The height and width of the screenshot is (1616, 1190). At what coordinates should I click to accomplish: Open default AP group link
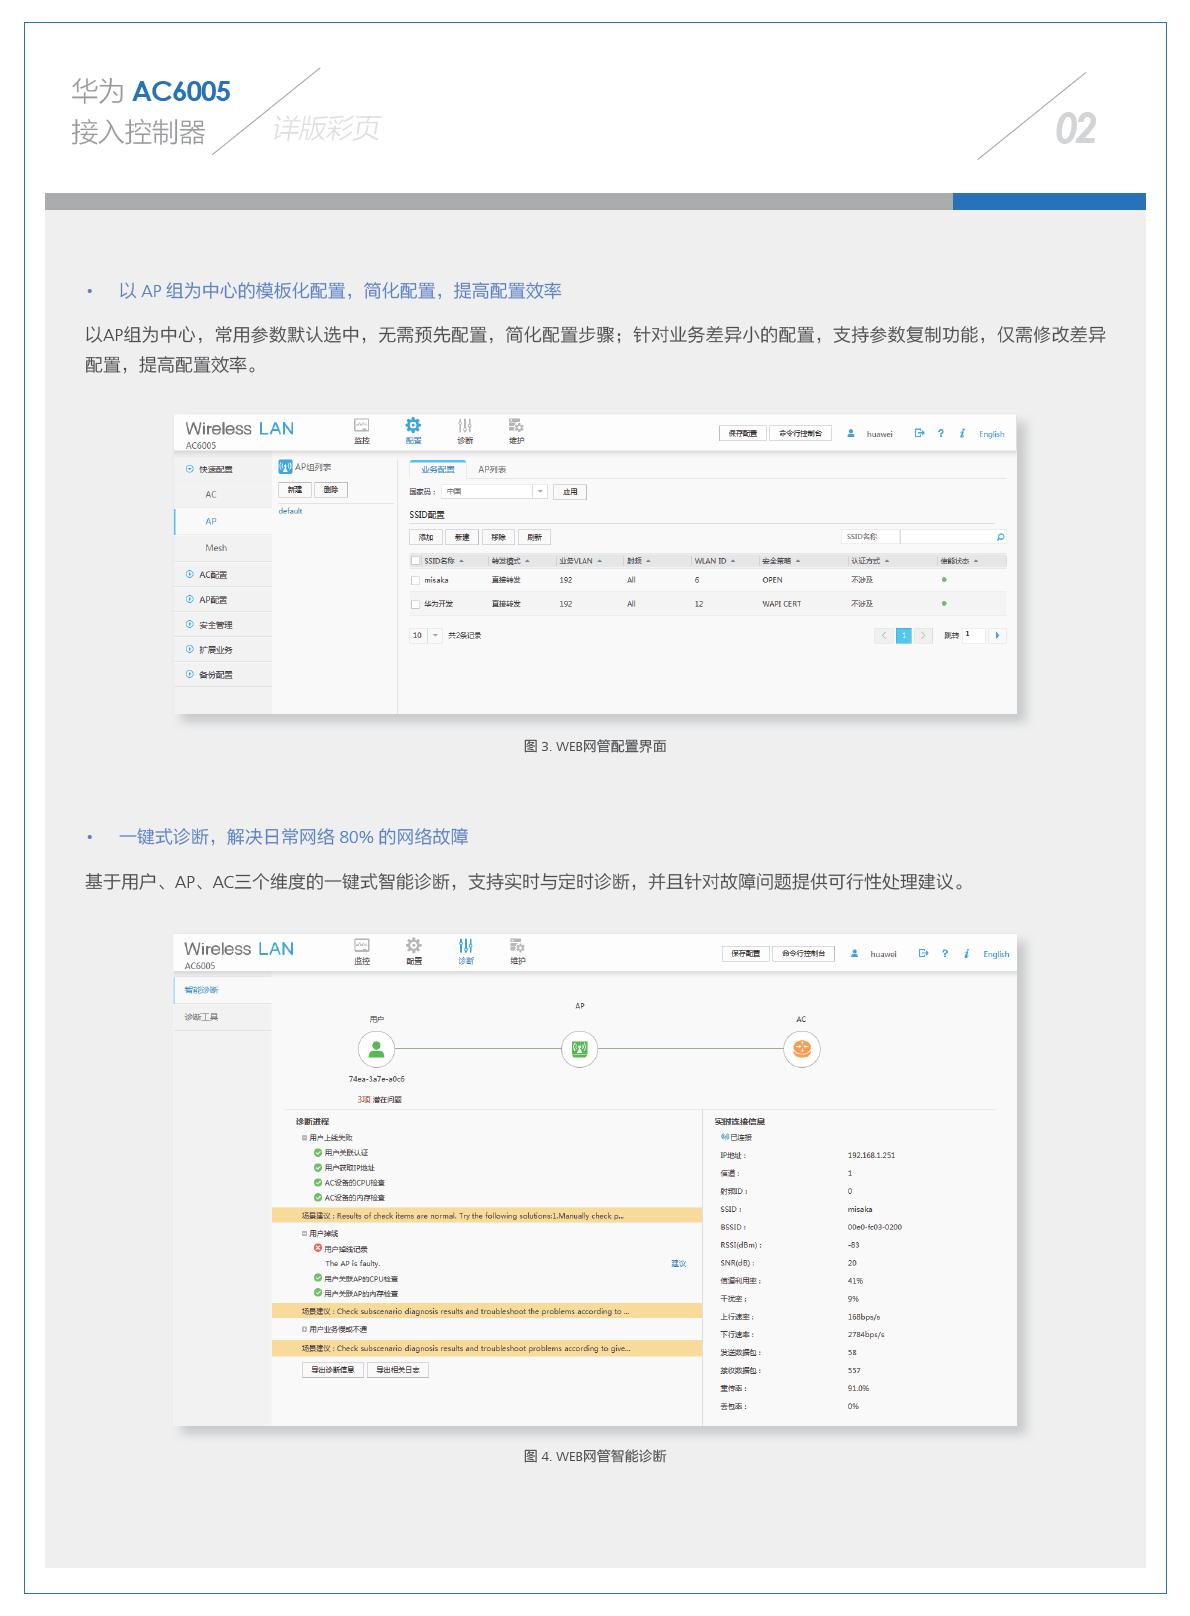[290, 511]
